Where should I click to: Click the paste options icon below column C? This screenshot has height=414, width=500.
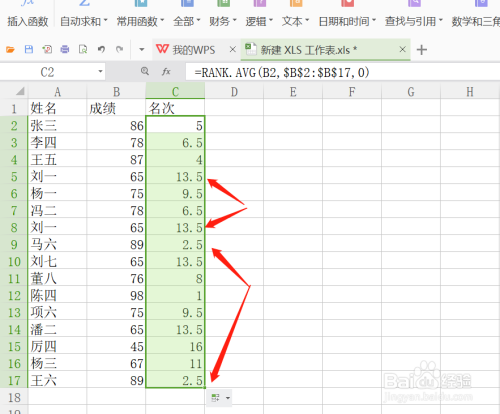[215, 398]
